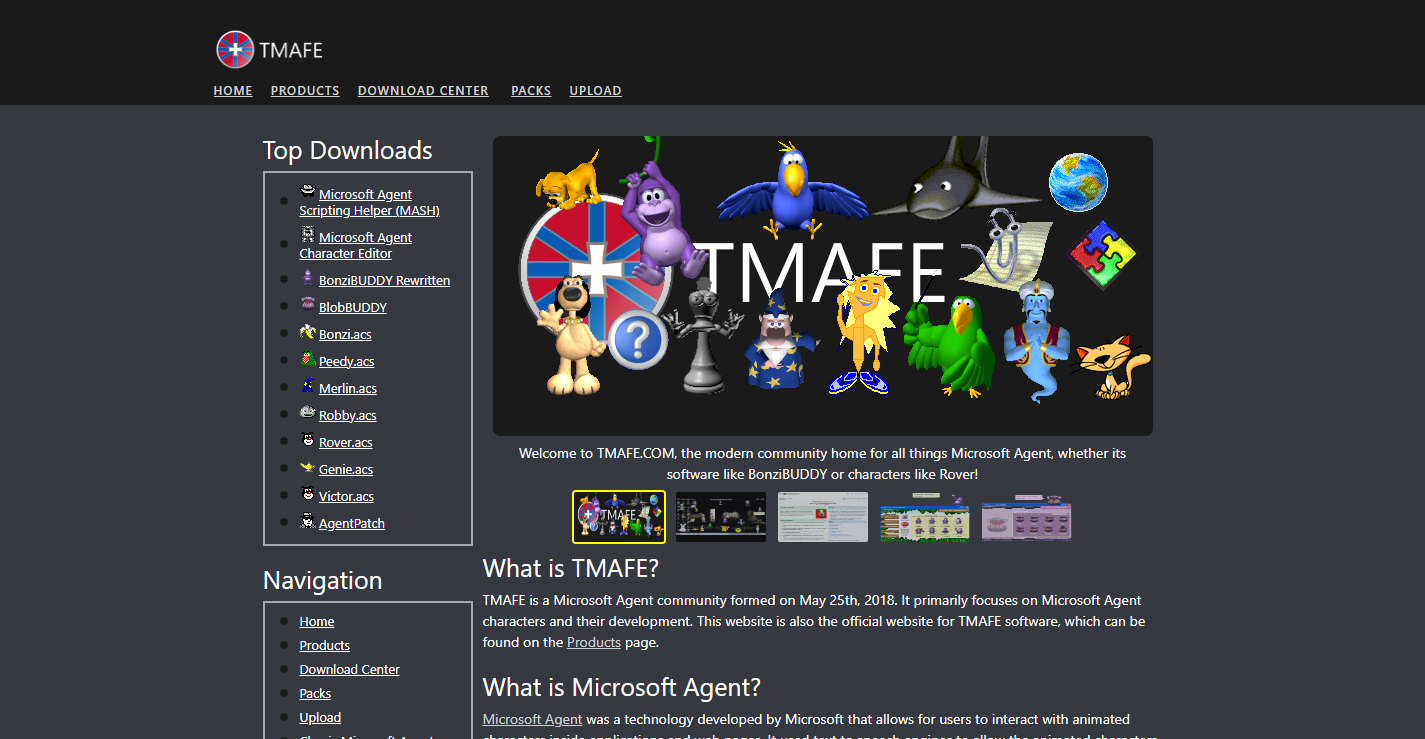Select the Packs link in the Navigation sidebar
1425x739 pixels.
click(x=315, y=693)
